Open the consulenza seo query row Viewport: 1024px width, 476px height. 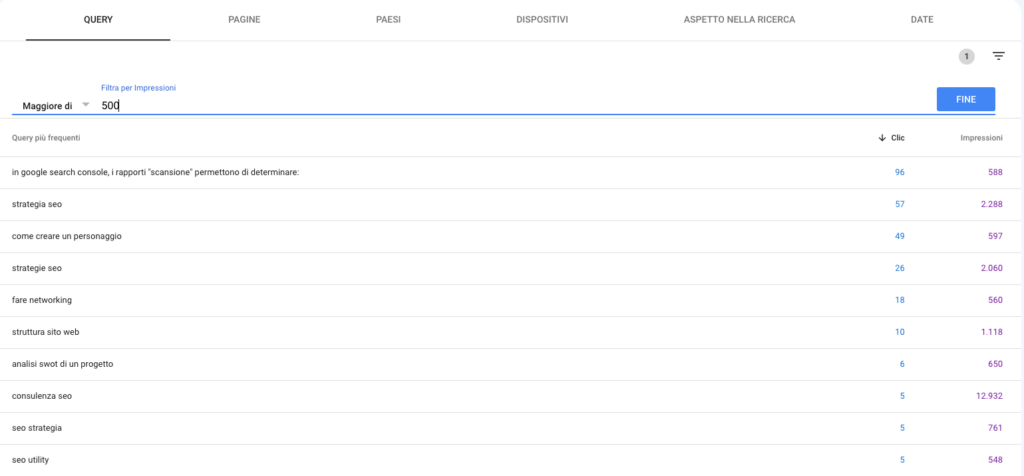(x=512, y=396)
